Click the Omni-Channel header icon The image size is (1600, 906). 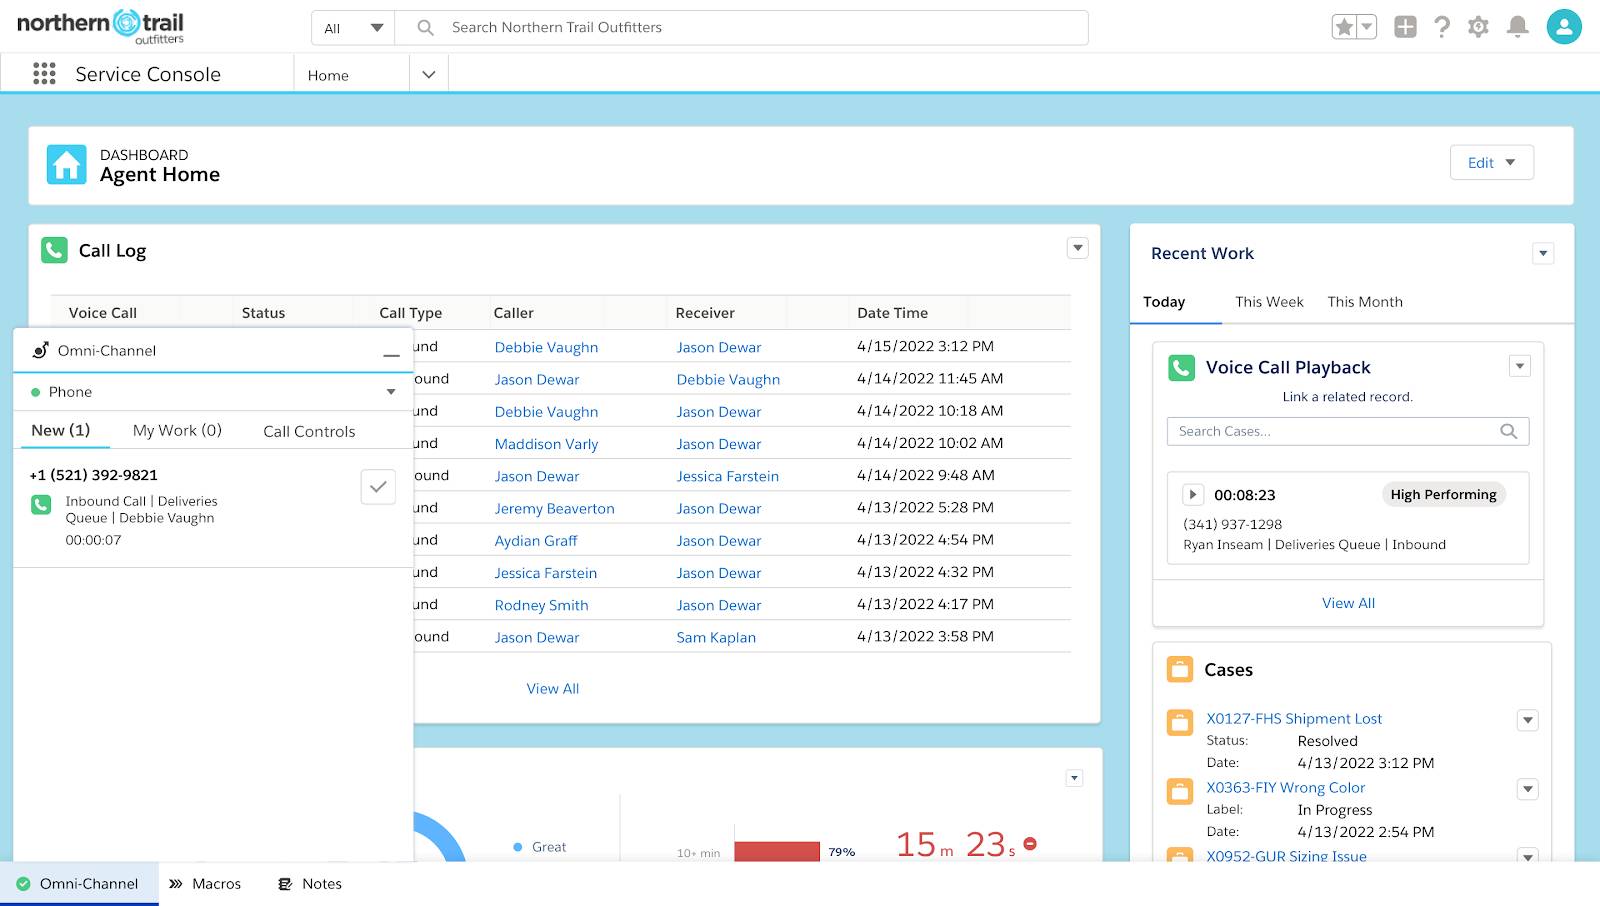point(41,350)
